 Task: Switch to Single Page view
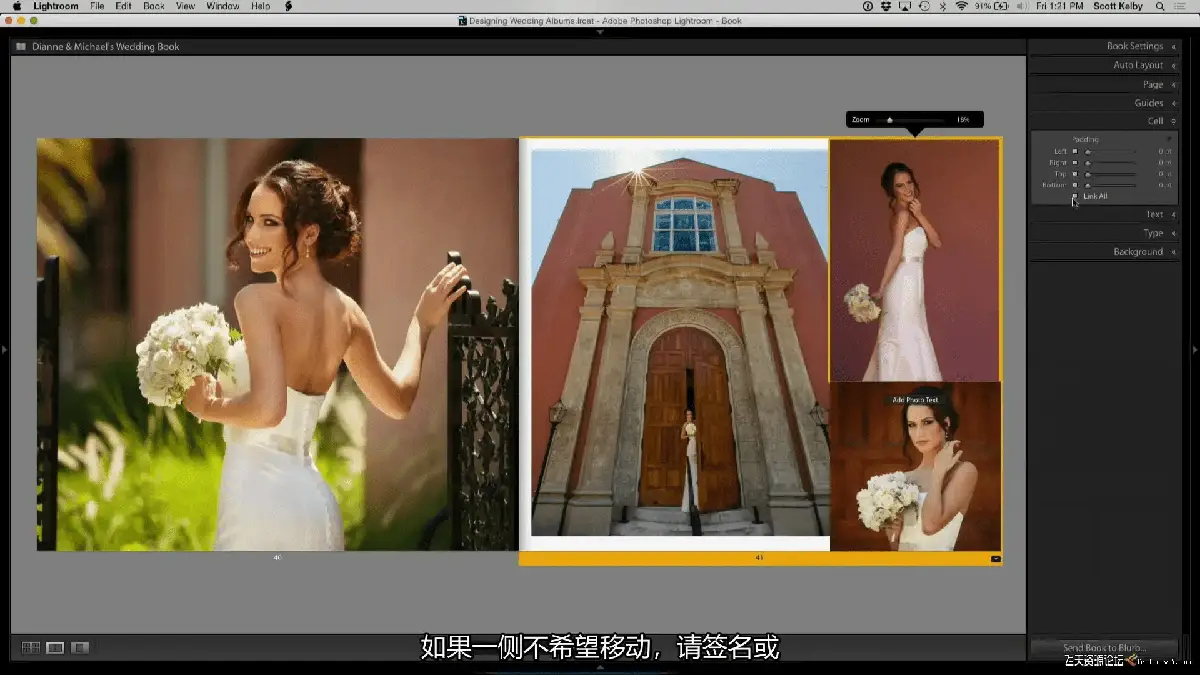coord(80,648)
